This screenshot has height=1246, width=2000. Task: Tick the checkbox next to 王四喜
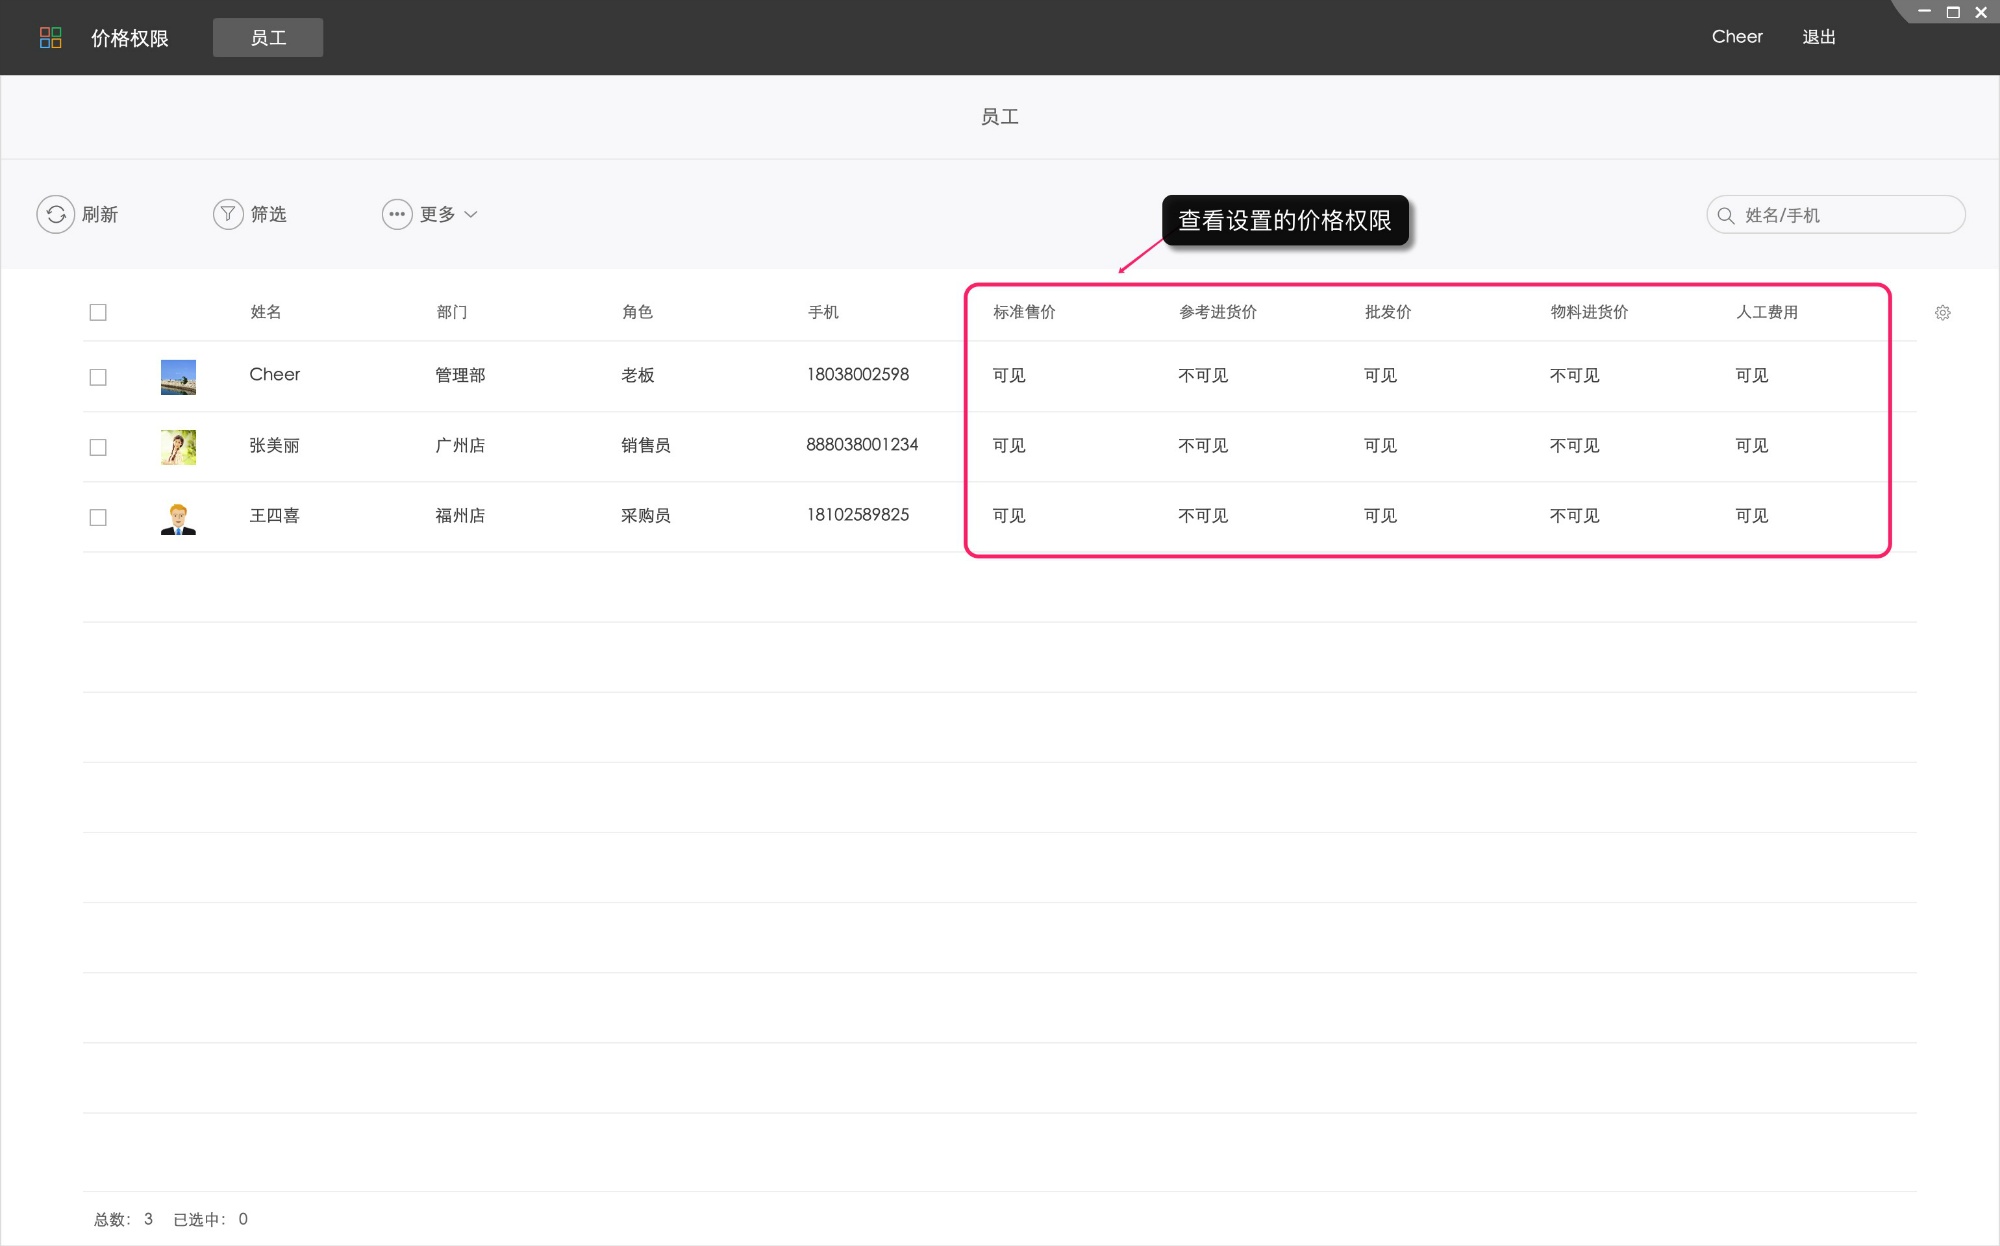tap(98, 517)
